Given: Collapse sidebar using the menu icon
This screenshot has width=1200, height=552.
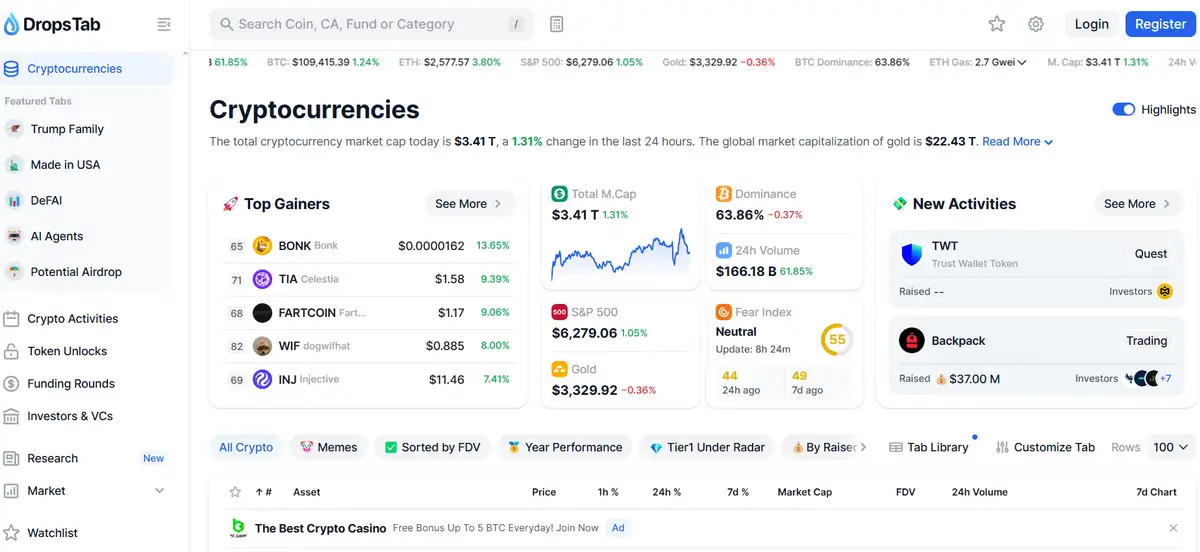Looking at the screenshot, I should pyautogui.click(x=164, y=24).
